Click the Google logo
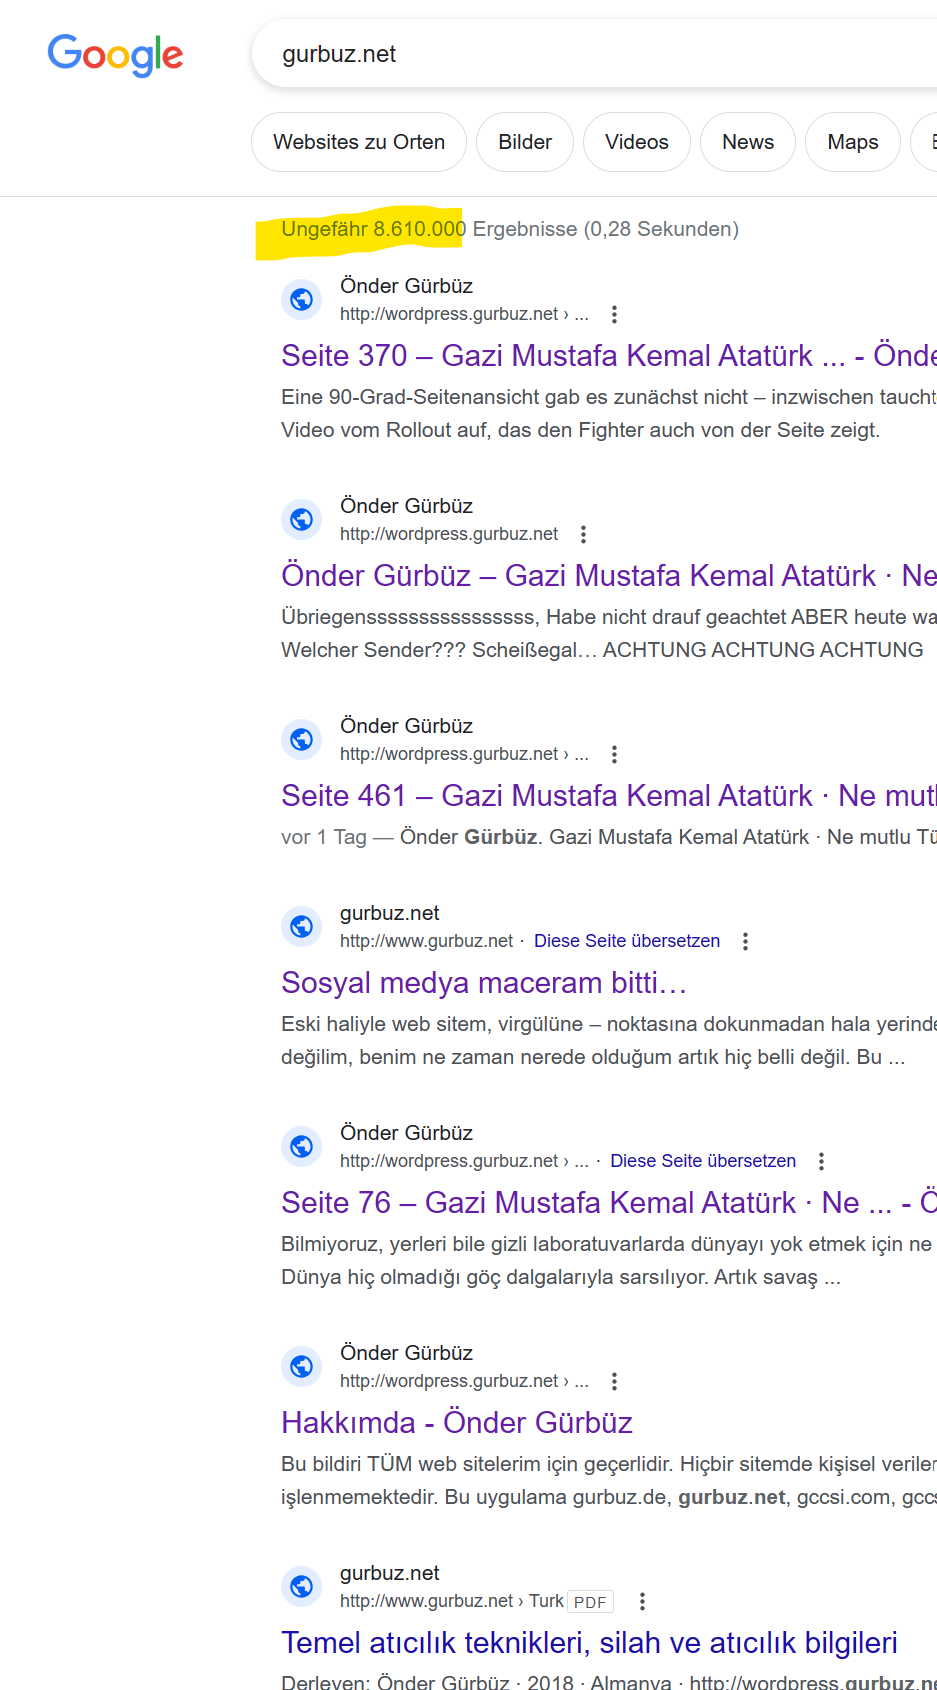The width and height of the screenshot is (937, 1690). tap(115, 55)
